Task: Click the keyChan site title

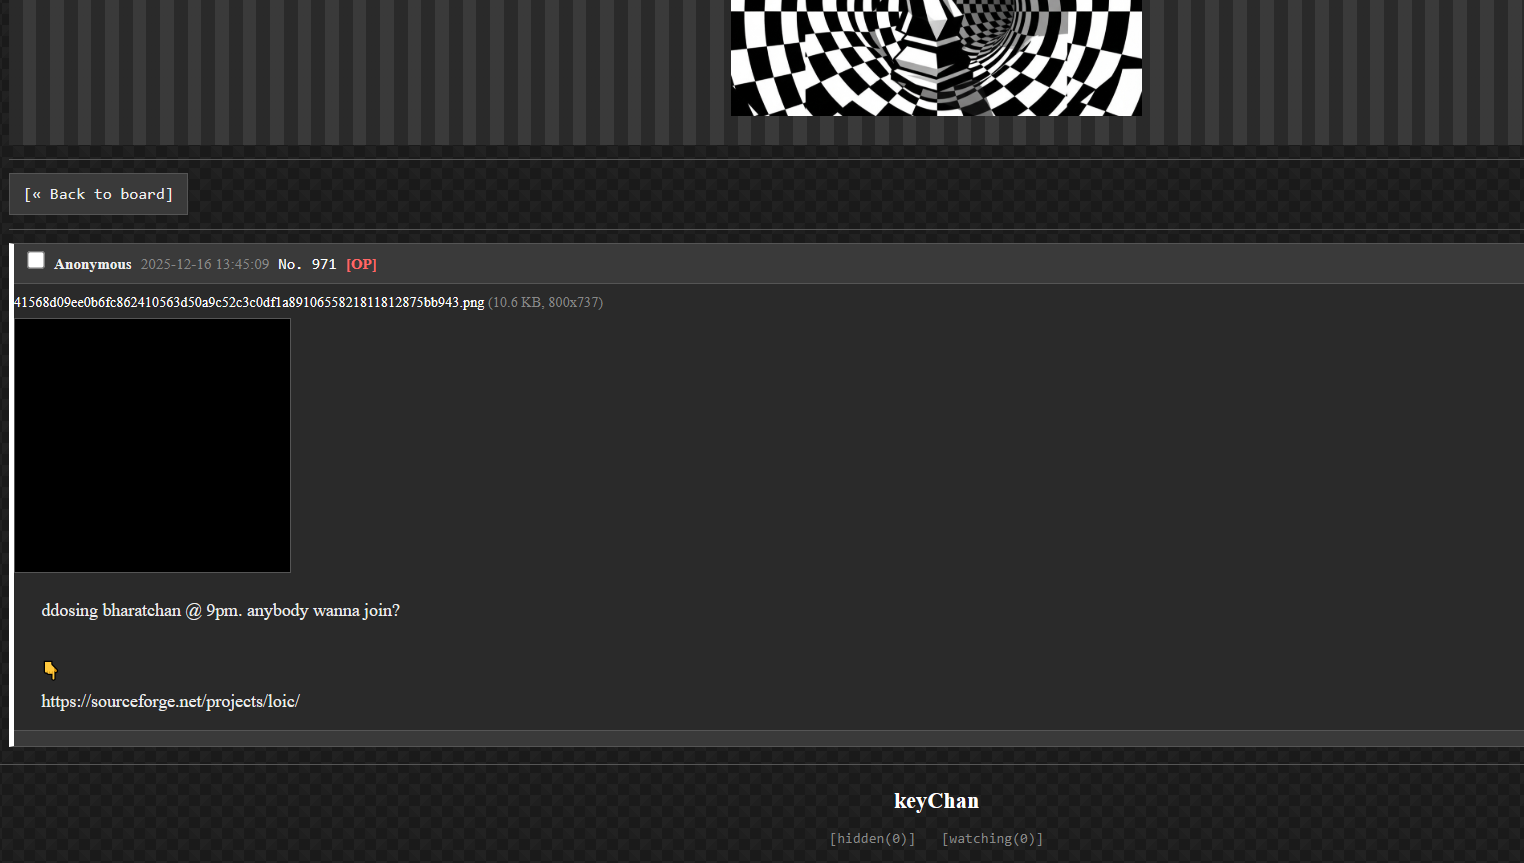Action: pos(936,801)
